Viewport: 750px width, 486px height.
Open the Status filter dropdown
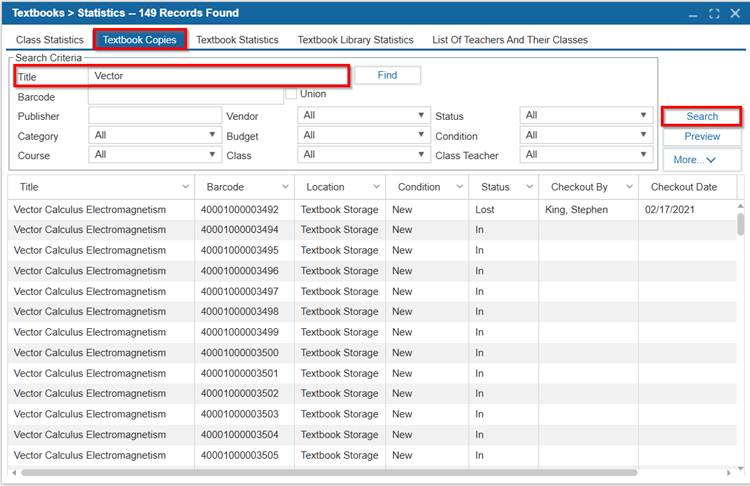pyautogui.click(x=586, y=115)
